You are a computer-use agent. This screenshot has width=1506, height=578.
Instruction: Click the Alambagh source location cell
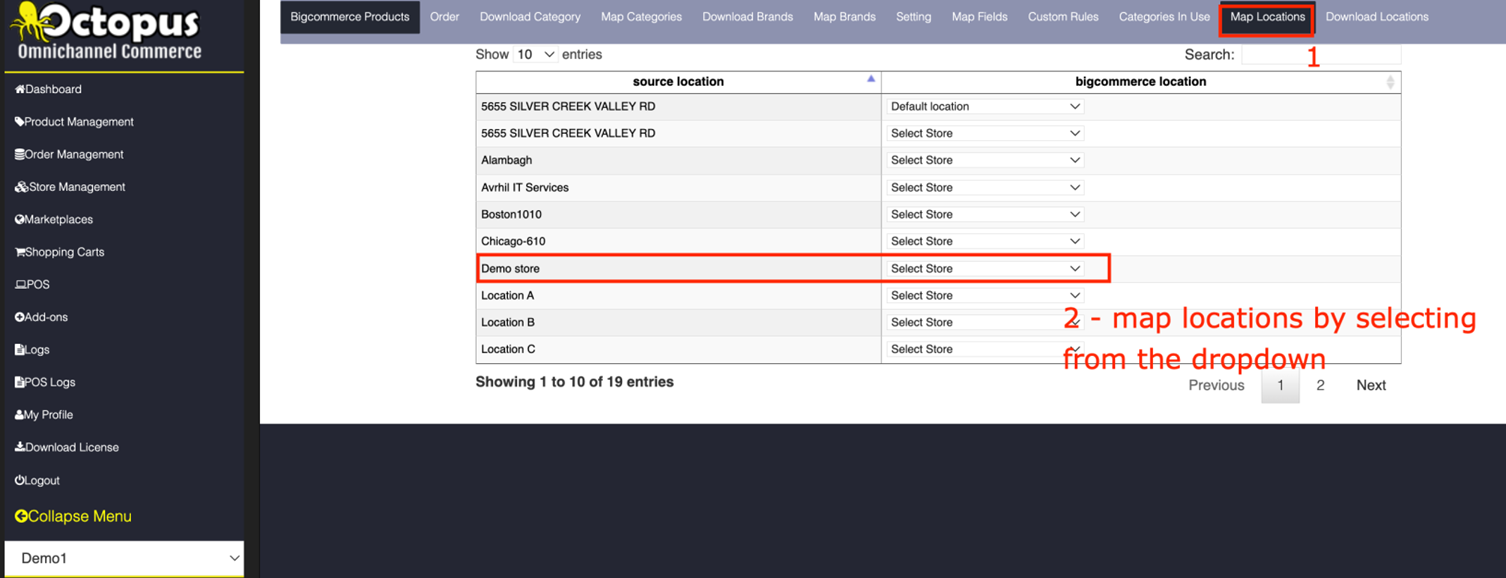pos(678,160)
